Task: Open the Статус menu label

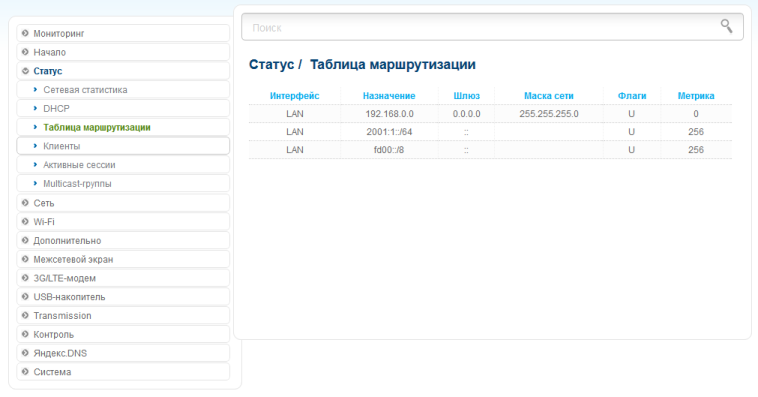Action: [47, 71]
